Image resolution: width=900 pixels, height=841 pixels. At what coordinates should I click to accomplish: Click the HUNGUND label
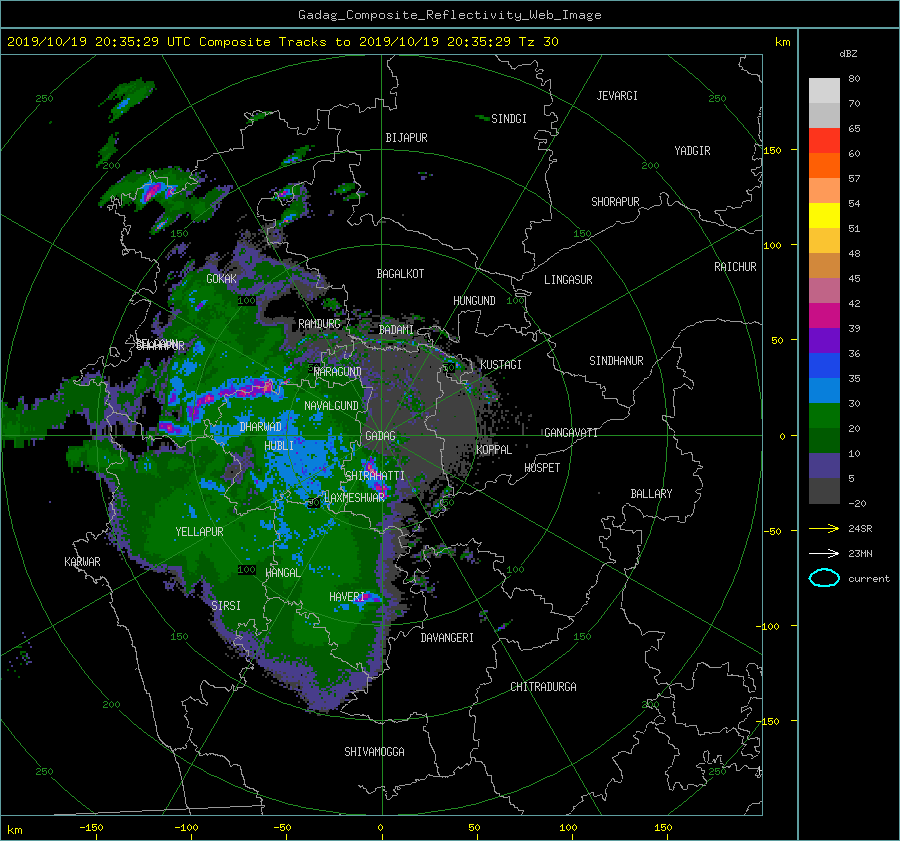[474, 301]
